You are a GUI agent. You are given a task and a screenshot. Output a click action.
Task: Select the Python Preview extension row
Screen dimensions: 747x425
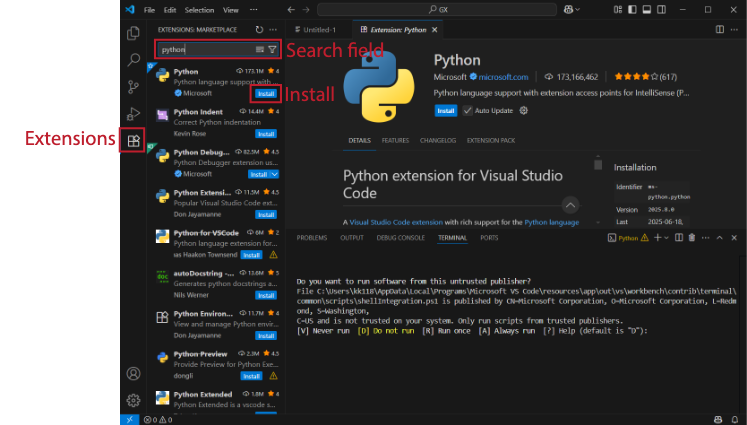[217, 365]
